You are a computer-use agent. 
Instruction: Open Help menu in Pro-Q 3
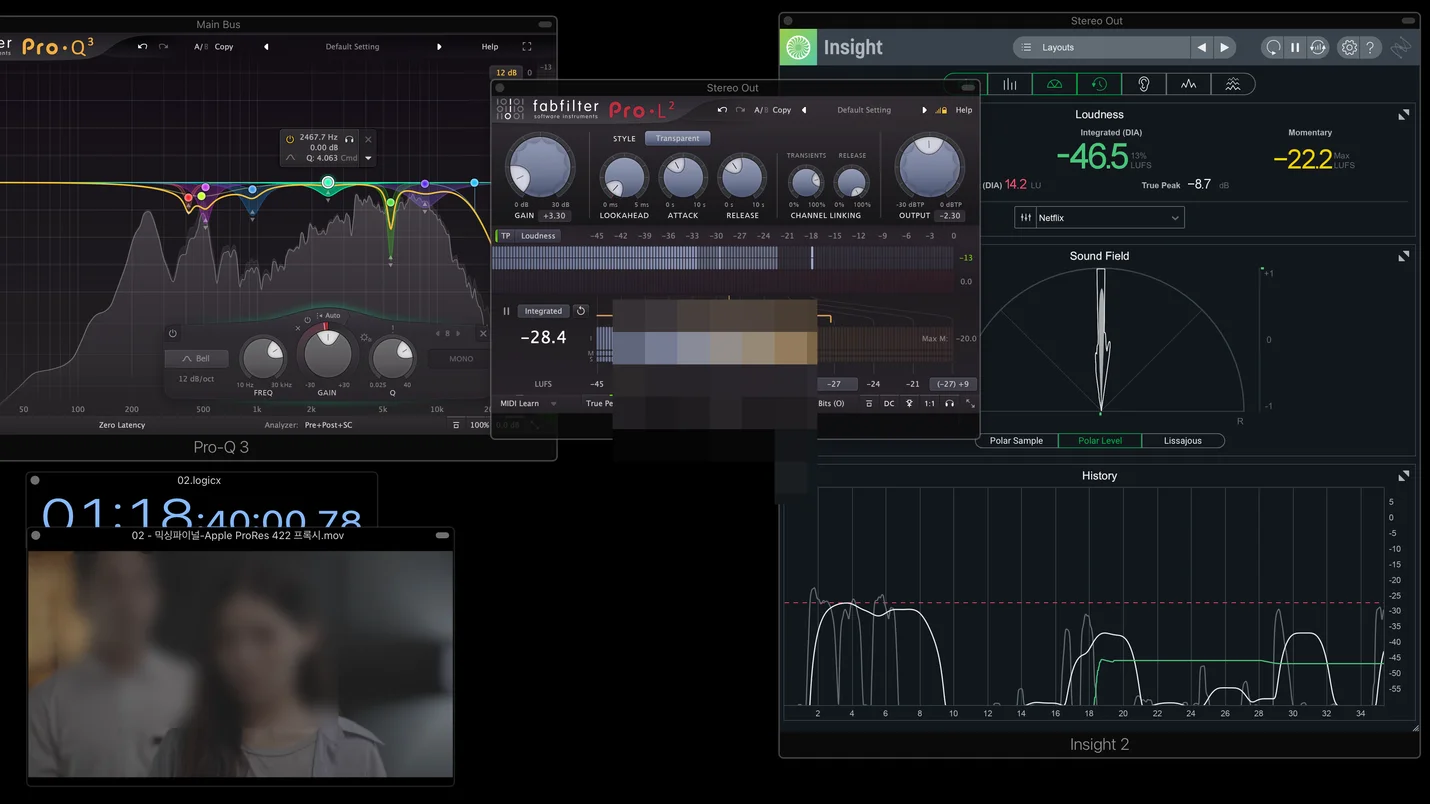tap(490, 47)
